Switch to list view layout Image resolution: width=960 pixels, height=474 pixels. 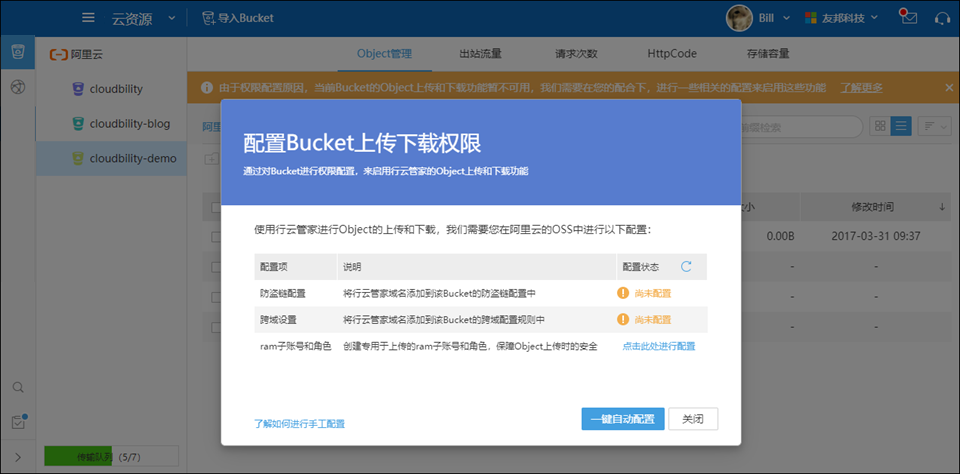pyautogui.click(x=901, y=126)
